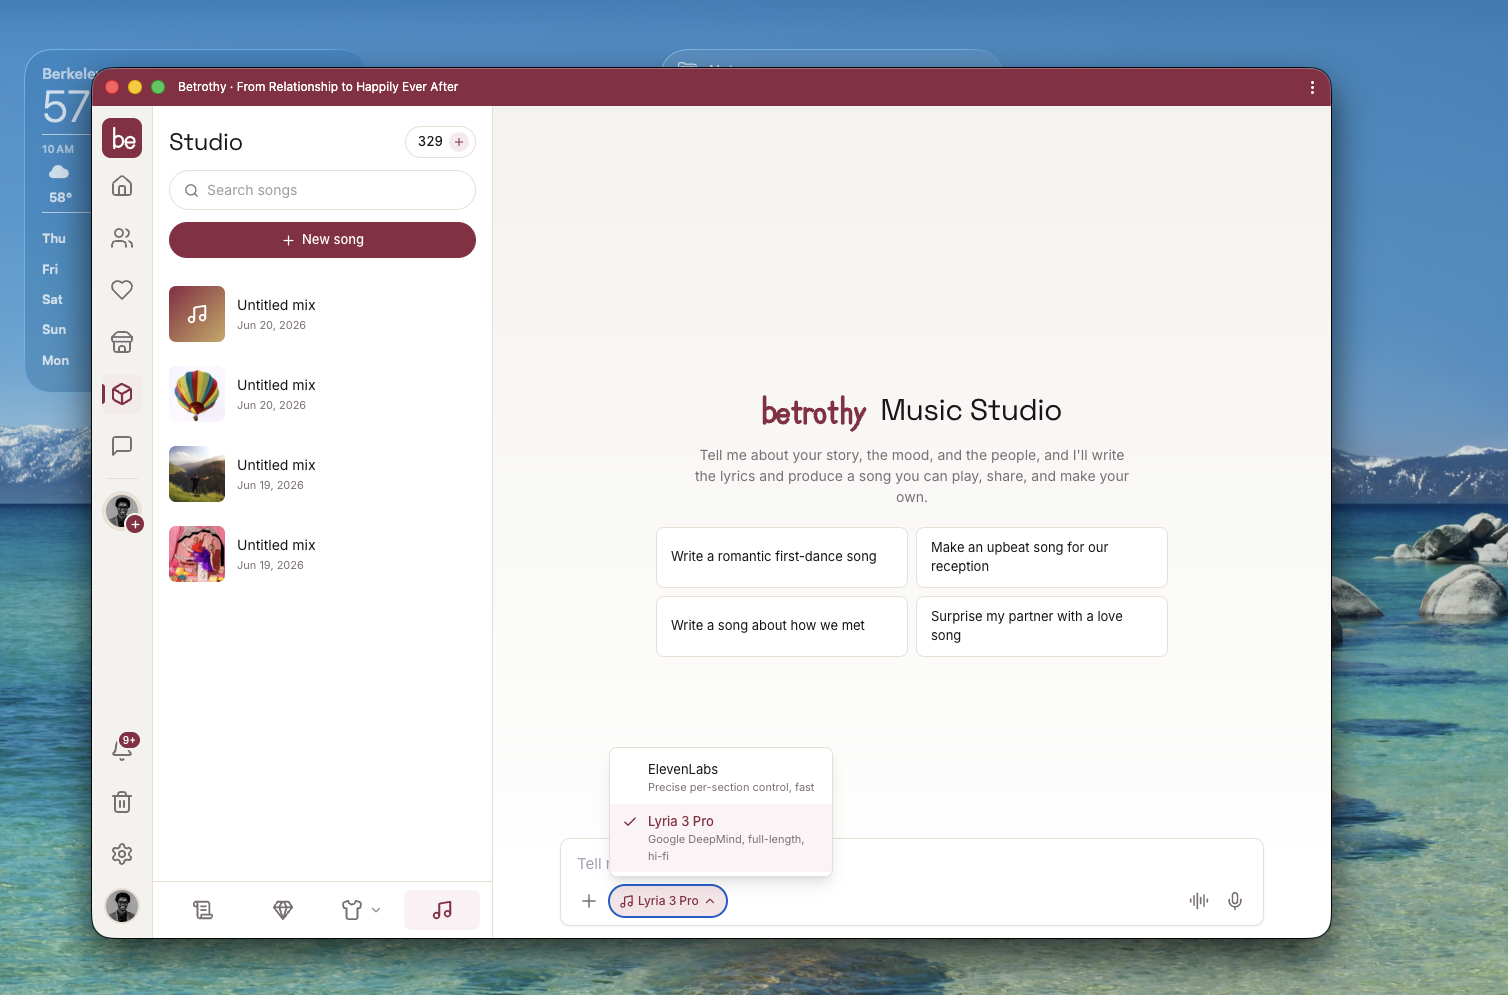
Task: Click the 'Studio' heading text
Action: pos(206,142)
